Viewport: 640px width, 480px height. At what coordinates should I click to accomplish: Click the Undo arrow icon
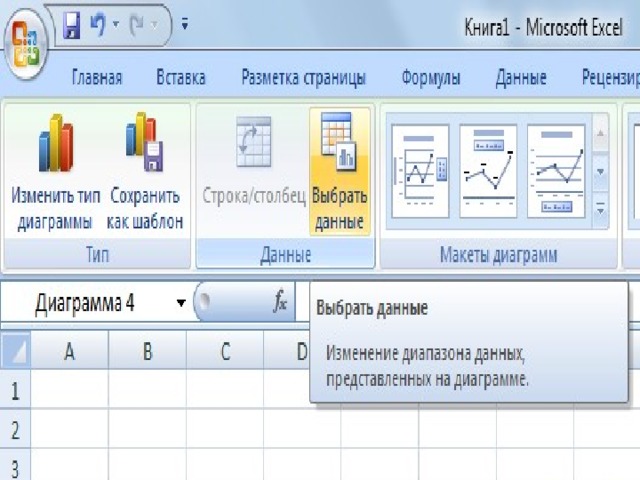pos(98,24)
